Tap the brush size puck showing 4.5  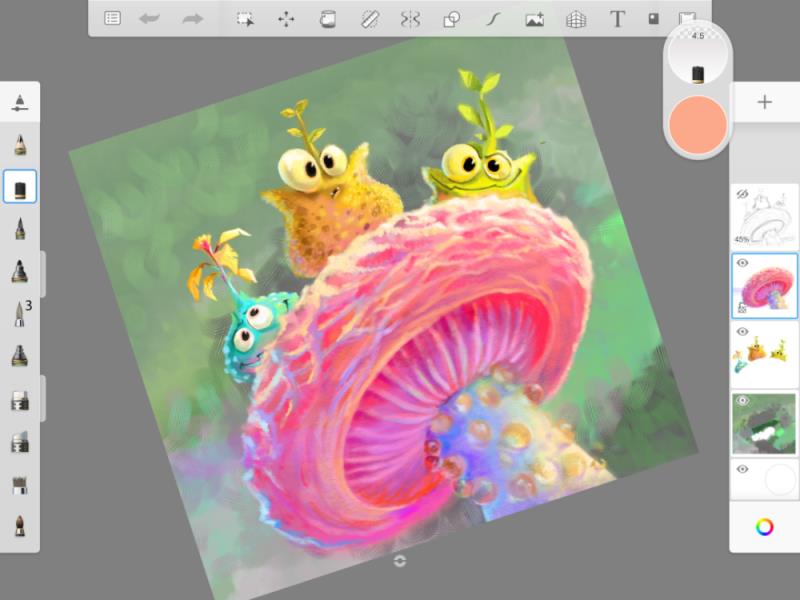point(697,55)
